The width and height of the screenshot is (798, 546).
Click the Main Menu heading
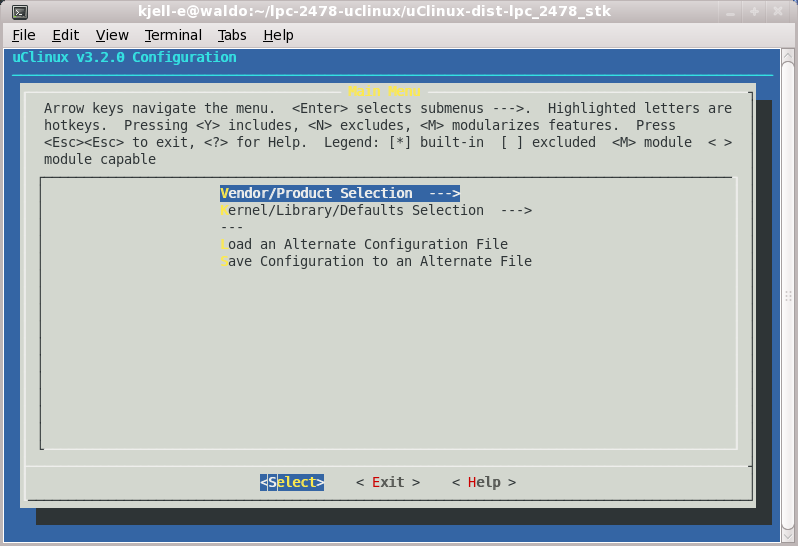(x=384, y=91)
